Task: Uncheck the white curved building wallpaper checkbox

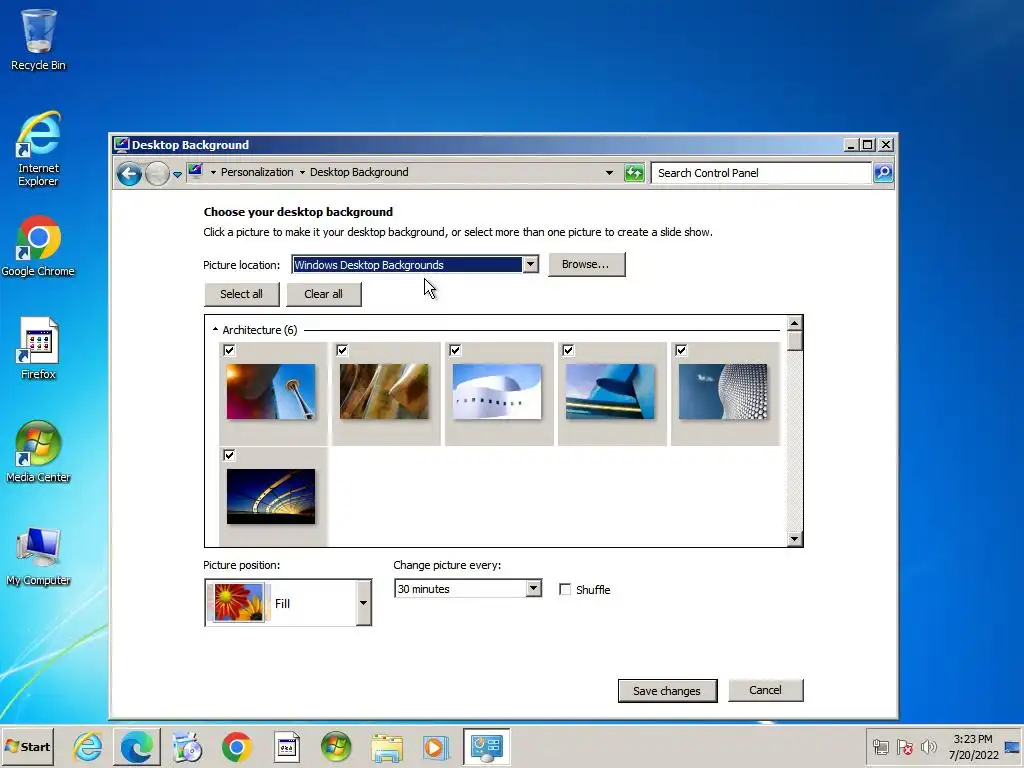Action: tap(455, 351)
